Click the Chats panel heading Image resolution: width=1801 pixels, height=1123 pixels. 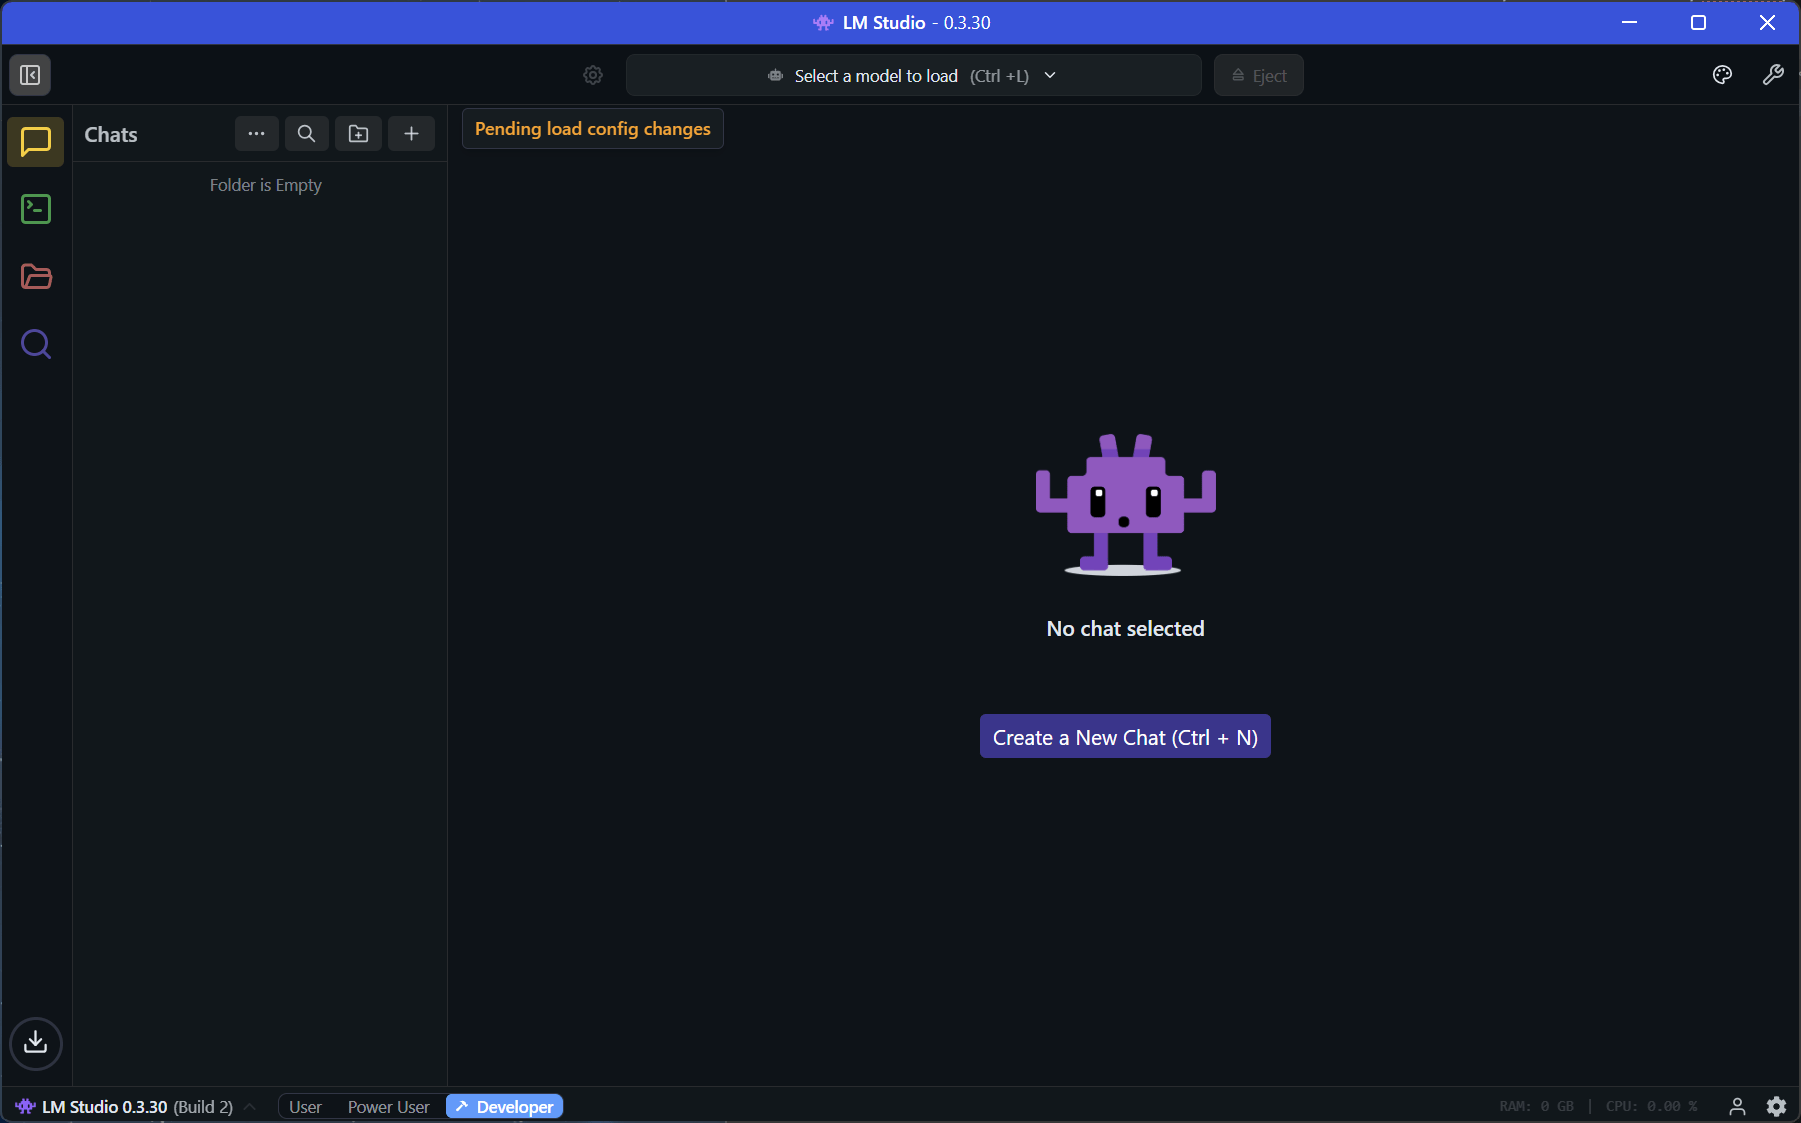pos(111,135)
